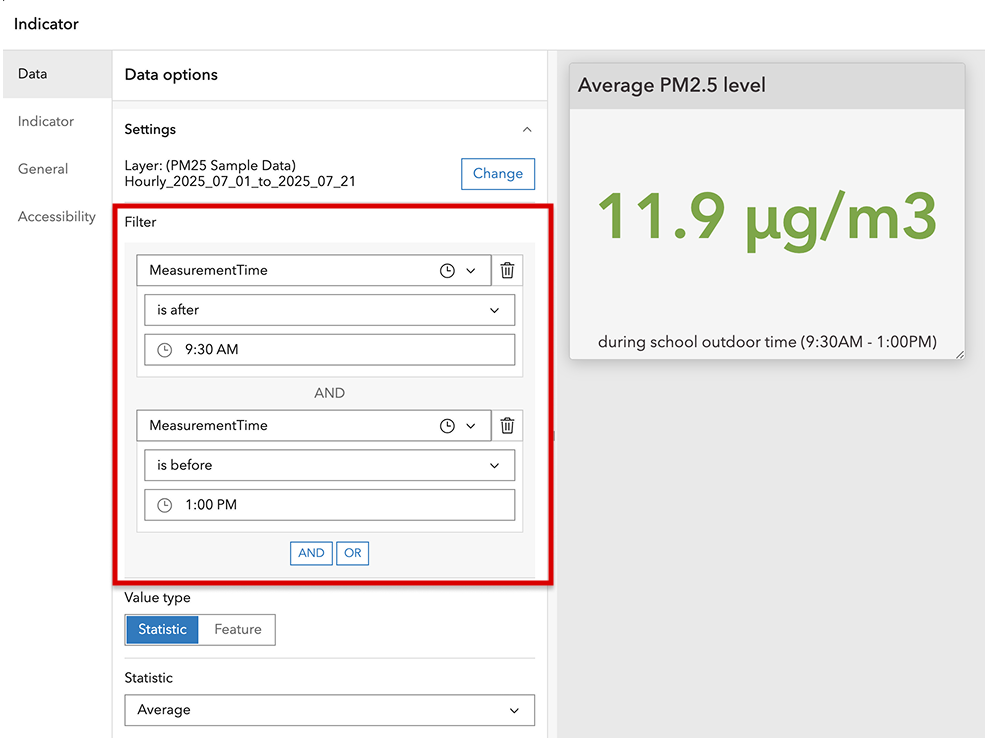This screenshot has width=985, height=738.
Task: Switch to the Indicator tab
Action: tap(45, 121)
